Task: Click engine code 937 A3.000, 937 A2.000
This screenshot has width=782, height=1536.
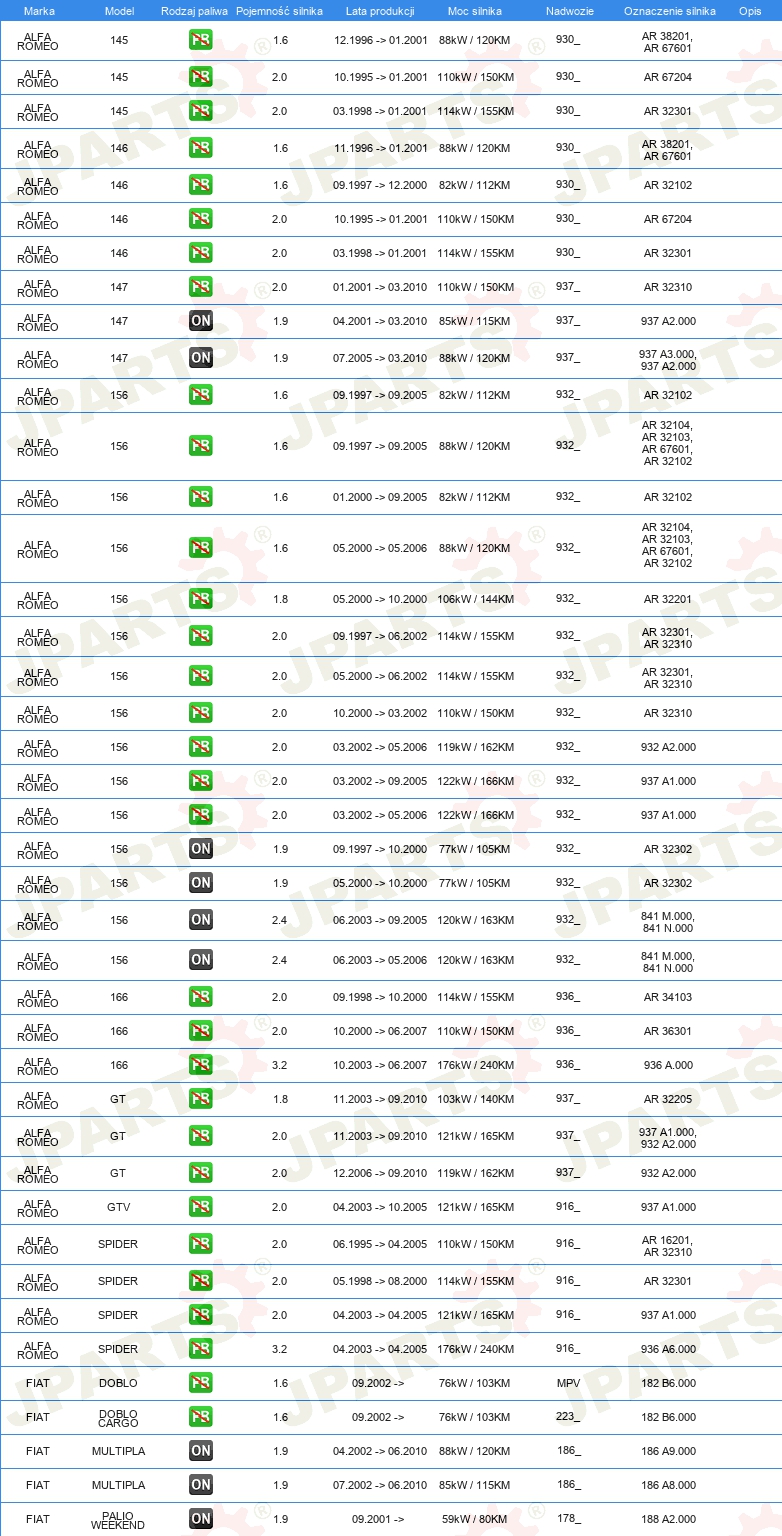Action: (x=667, y=360)
